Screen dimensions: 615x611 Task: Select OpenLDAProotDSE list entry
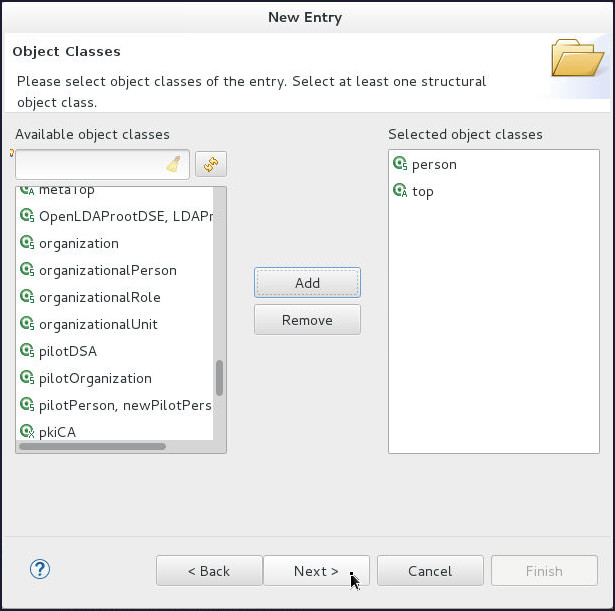tap(124, 216)
